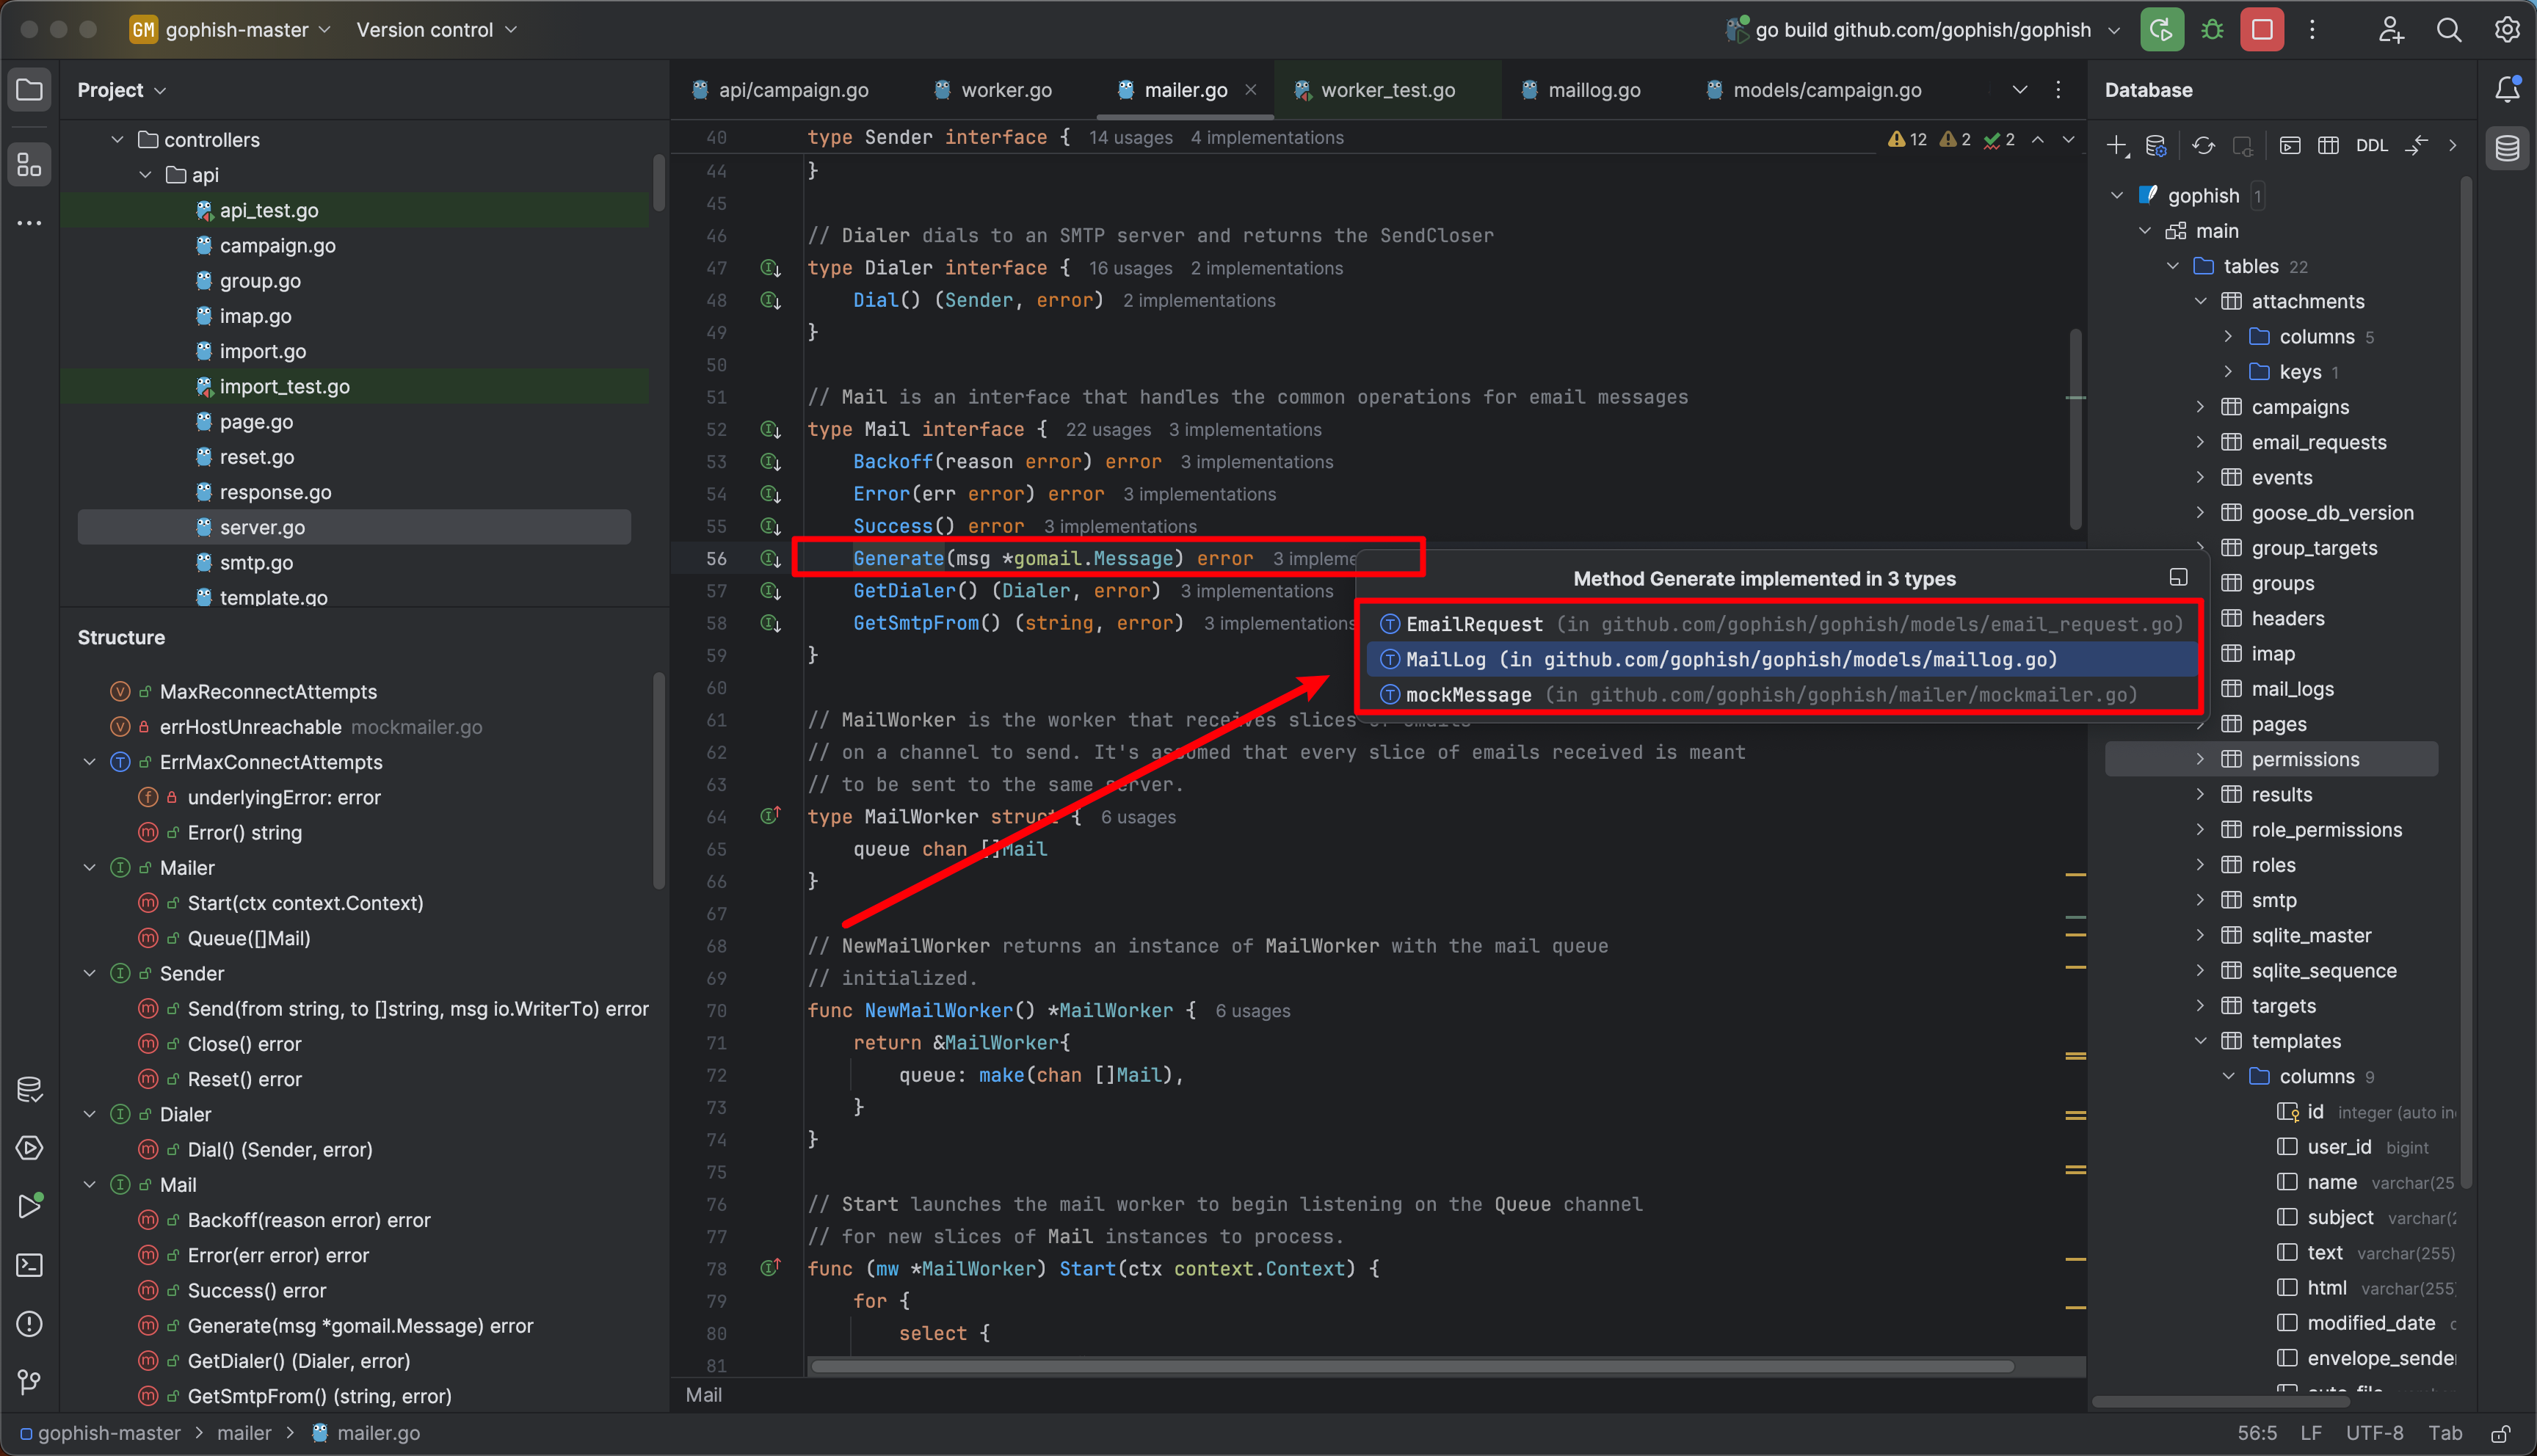Open the Problems tool window icon
The image size is (2537, 1456).
click(x=29, y=1324)
